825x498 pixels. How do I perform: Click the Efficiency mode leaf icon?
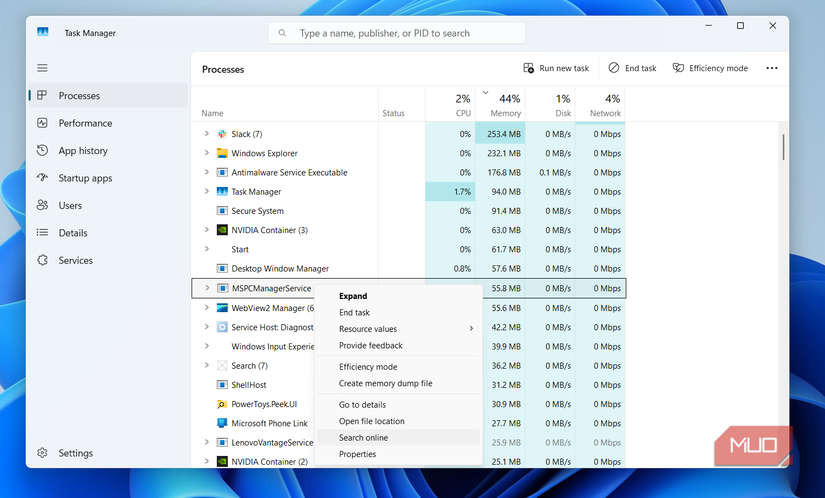click(678, 68)
